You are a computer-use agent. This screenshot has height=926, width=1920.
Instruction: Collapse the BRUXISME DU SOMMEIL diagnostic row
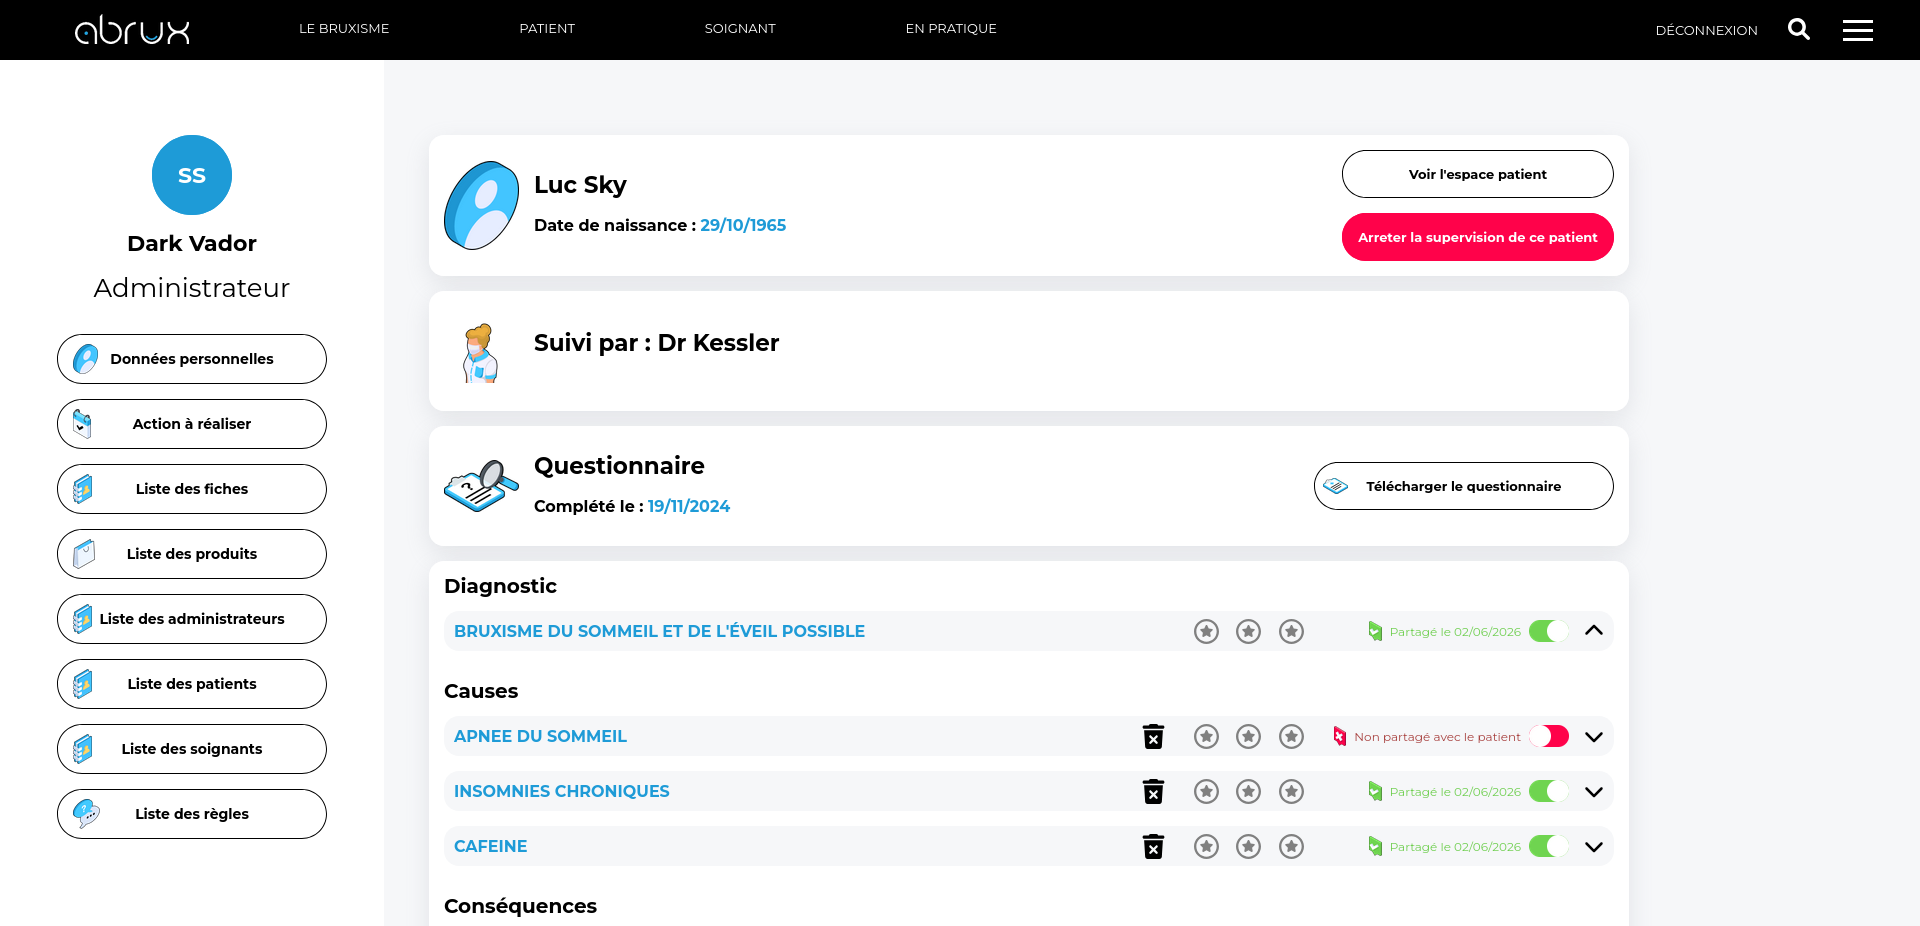1594,631
